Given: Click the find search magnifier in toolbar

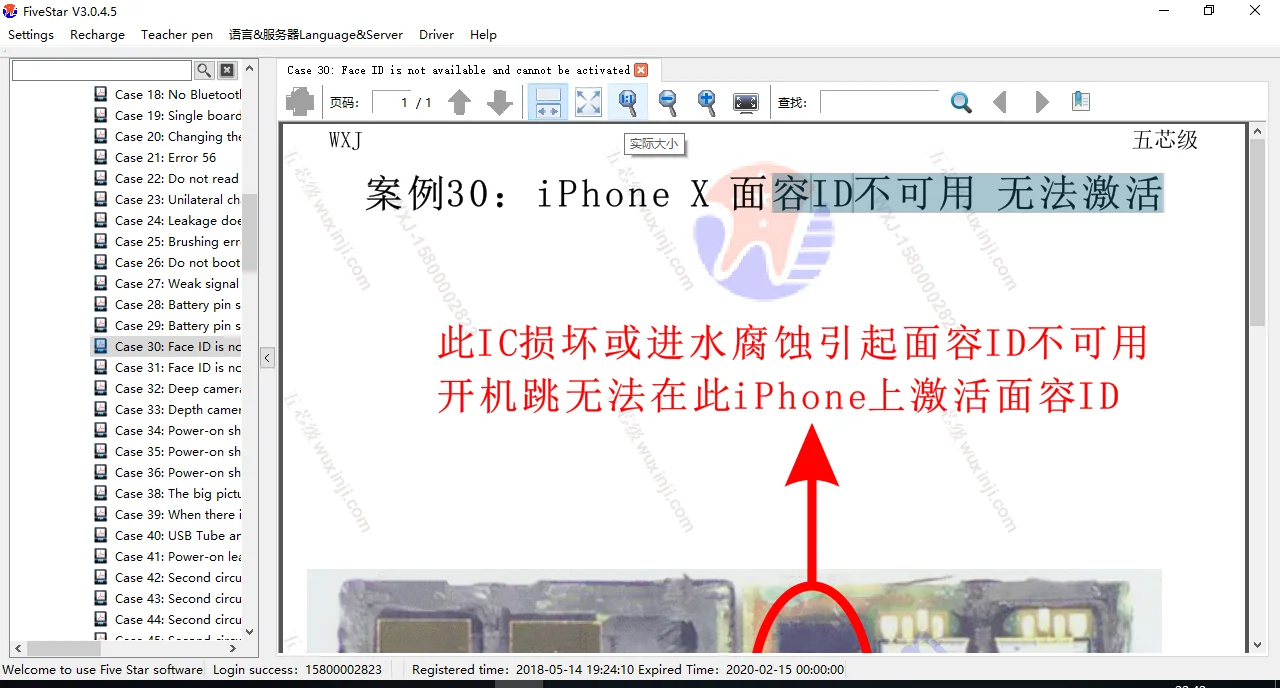Looking at the screenshot, I should [x=961, y=102].
